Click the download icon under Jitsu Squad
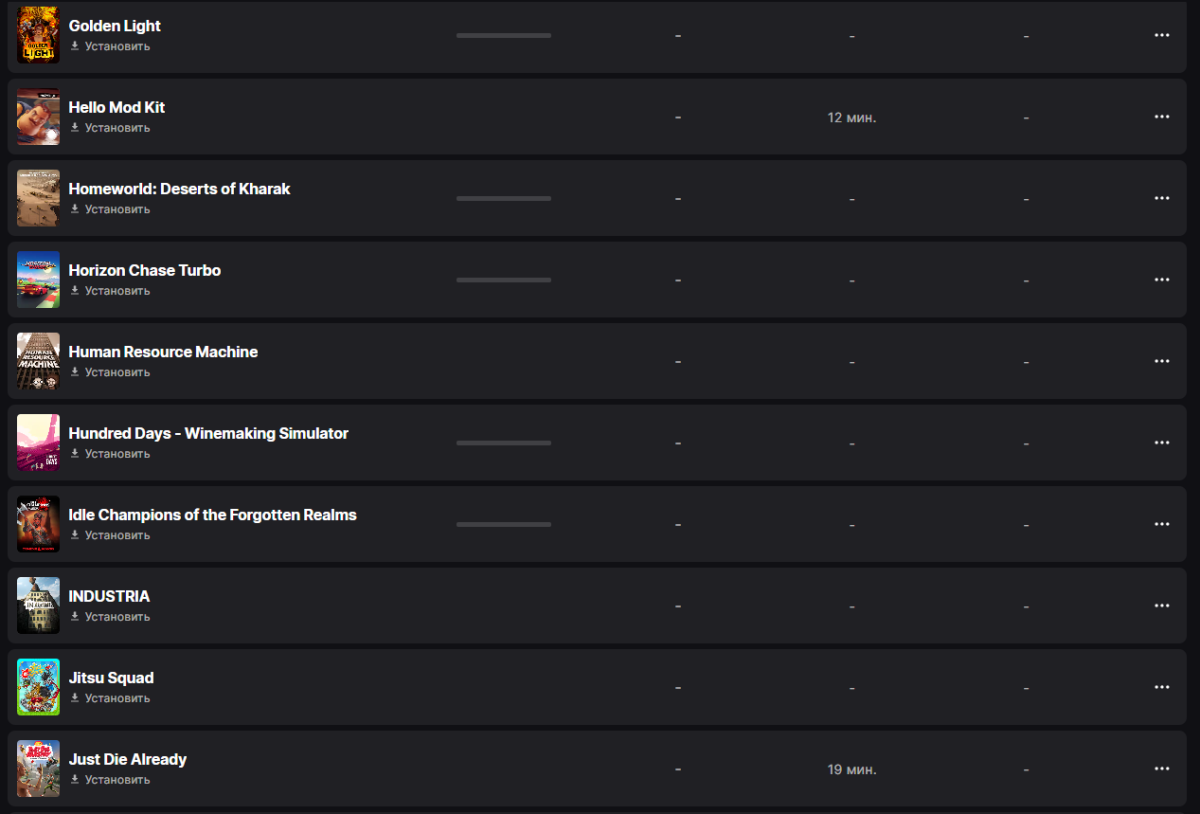1200x814 pixels. 75,698
